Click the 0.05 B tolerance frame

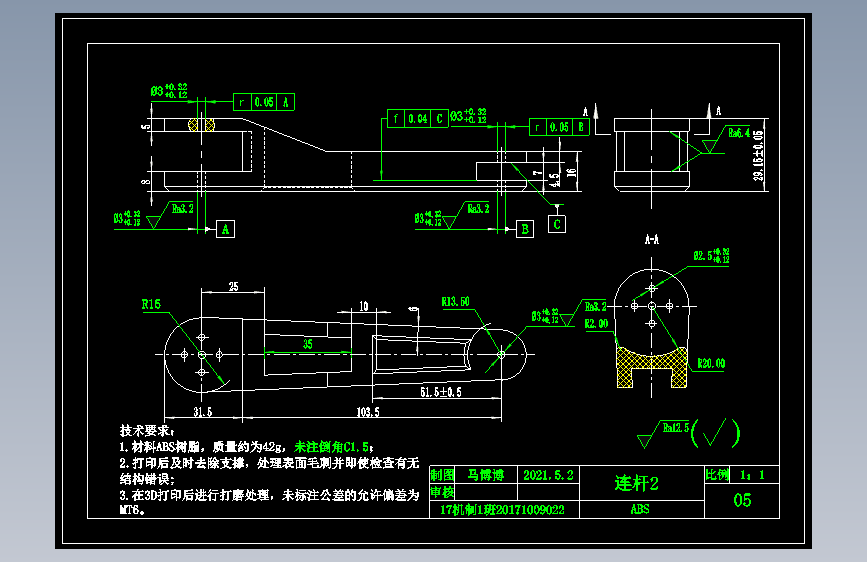point(559,127)
